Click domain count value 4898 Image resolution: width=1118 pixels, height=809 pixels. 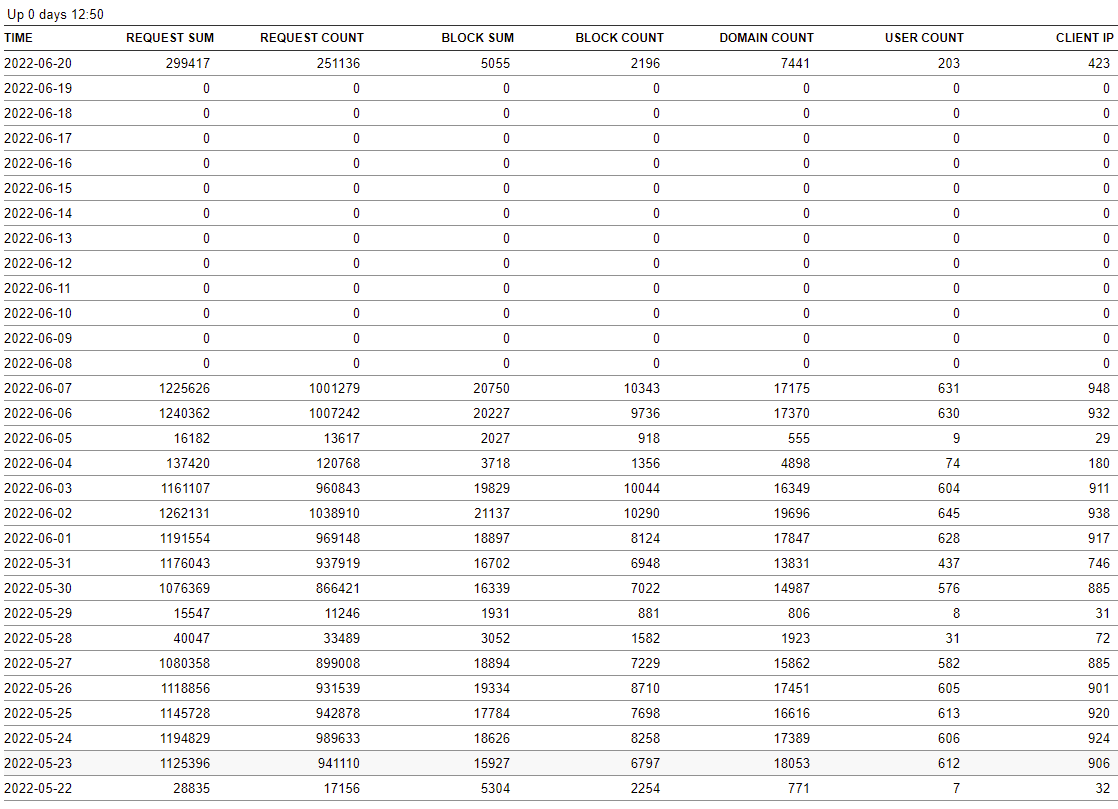(793, 463)
